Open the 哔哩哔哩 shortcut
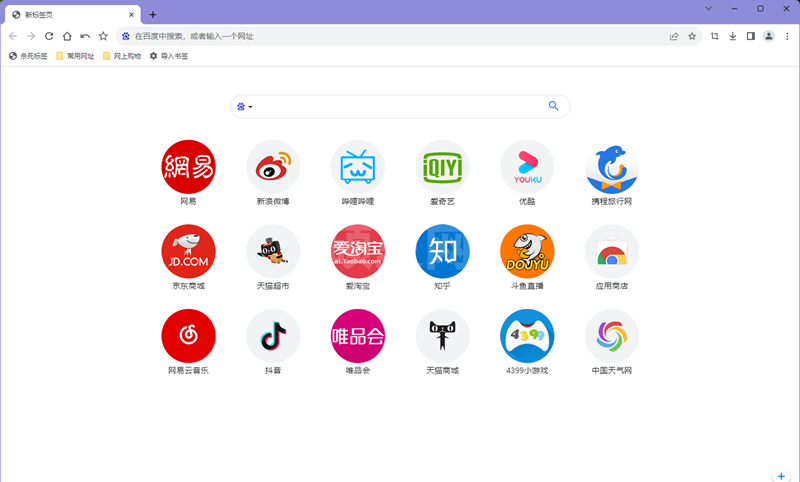 pos(358,167)
